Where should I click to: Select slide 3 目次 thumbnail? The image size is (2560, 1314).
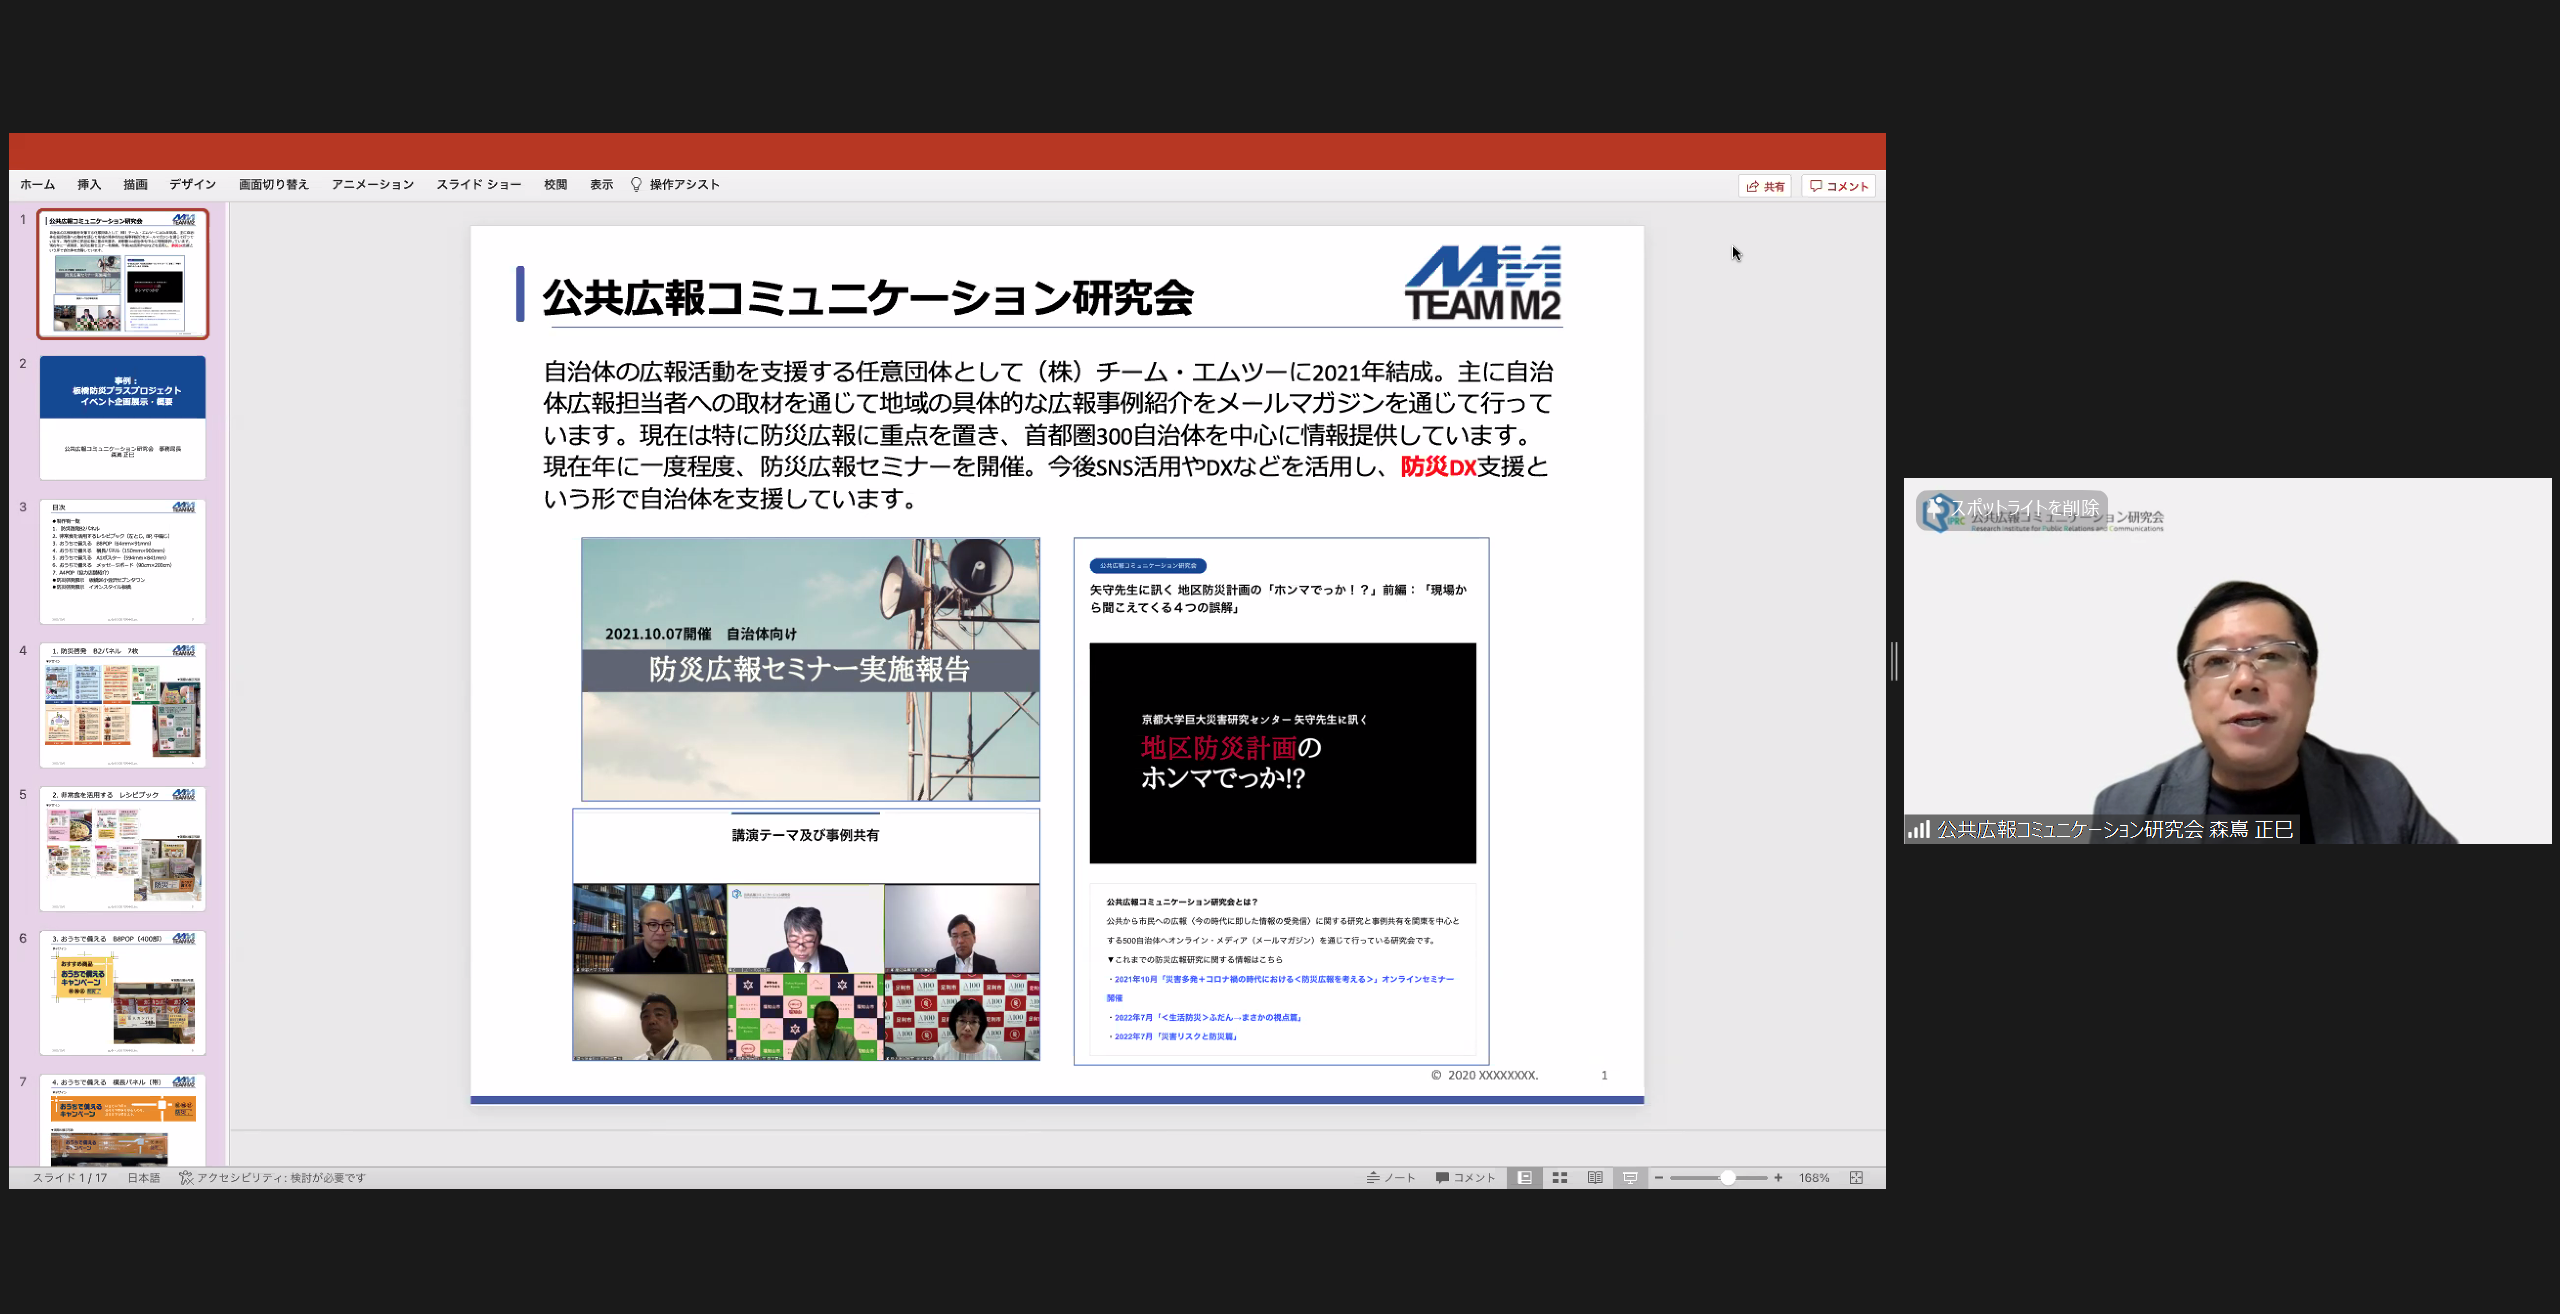point(123,562)
